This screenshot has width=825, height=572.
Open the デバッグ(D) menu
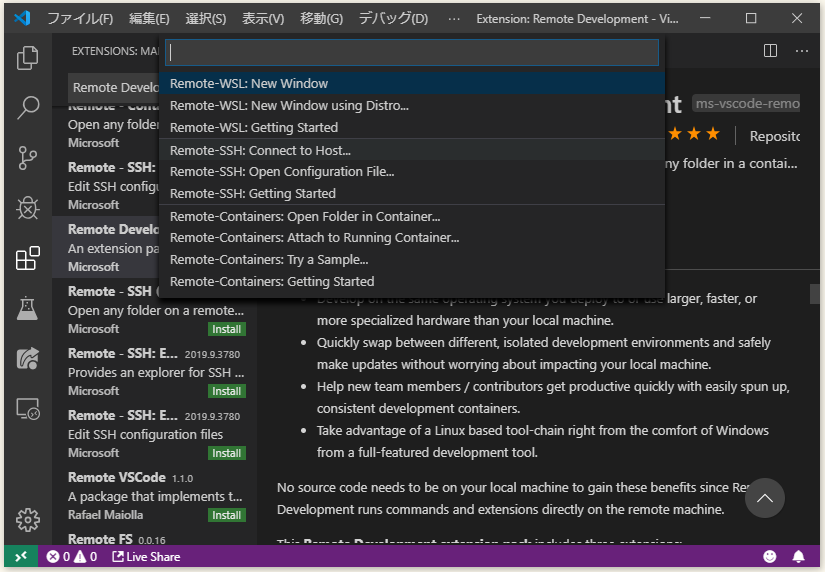tap(394, 18)
